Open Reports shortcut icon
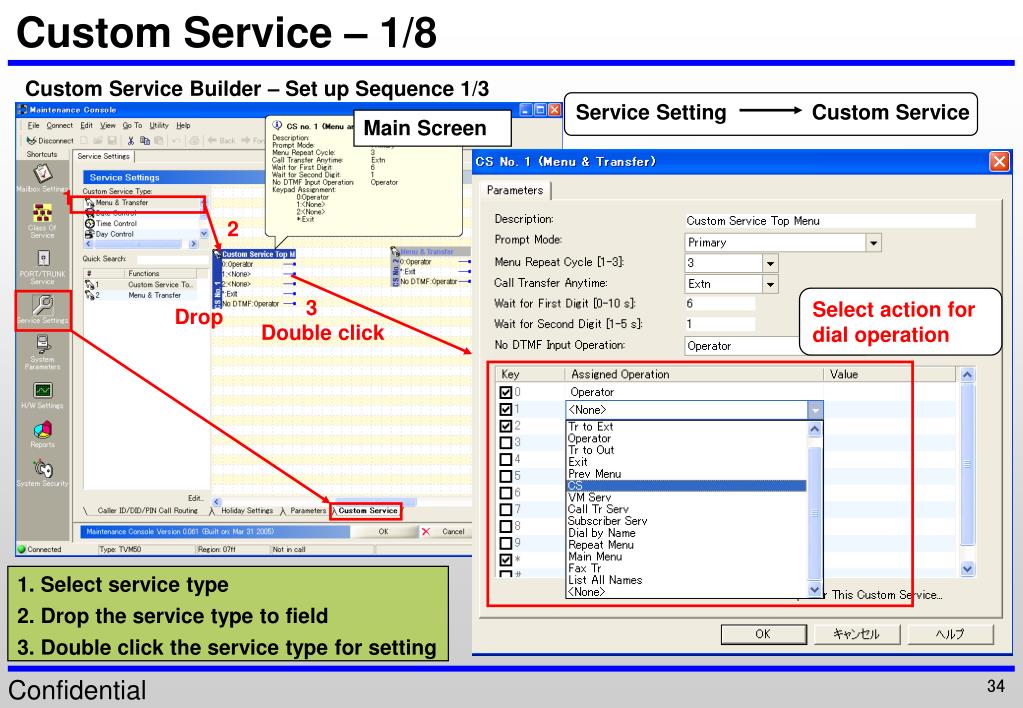Screen dimensions: 1023x708 tap(43, 429)
